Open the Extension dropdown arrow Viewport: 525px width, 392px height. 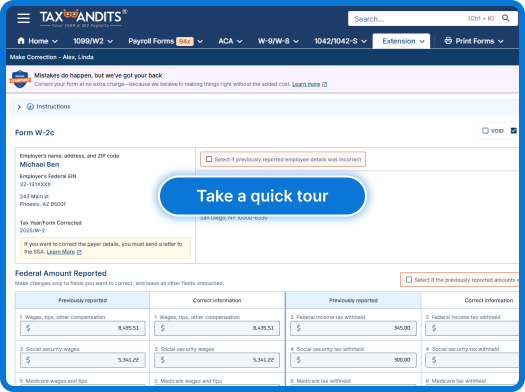[x=422, y=41]
